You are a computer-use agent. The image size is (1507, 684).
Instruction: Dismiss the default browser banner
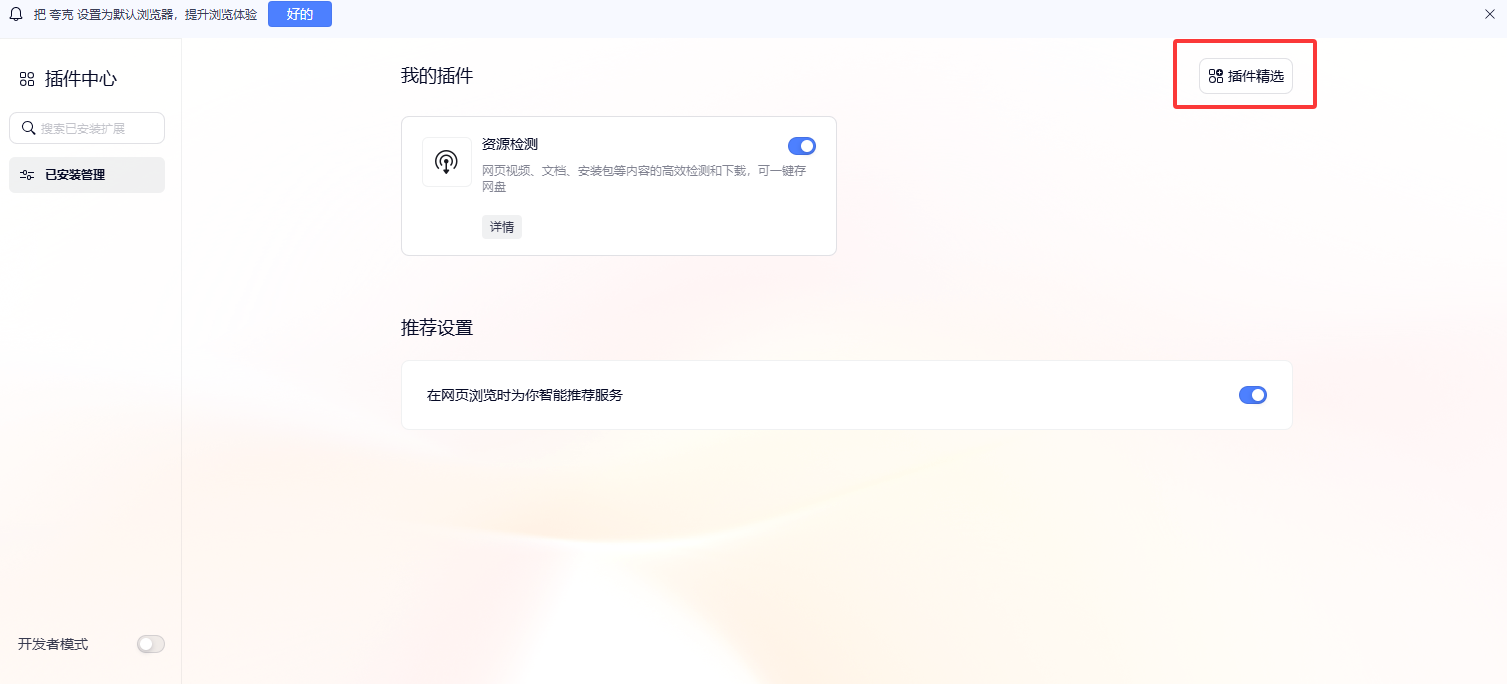point(1490,14)
